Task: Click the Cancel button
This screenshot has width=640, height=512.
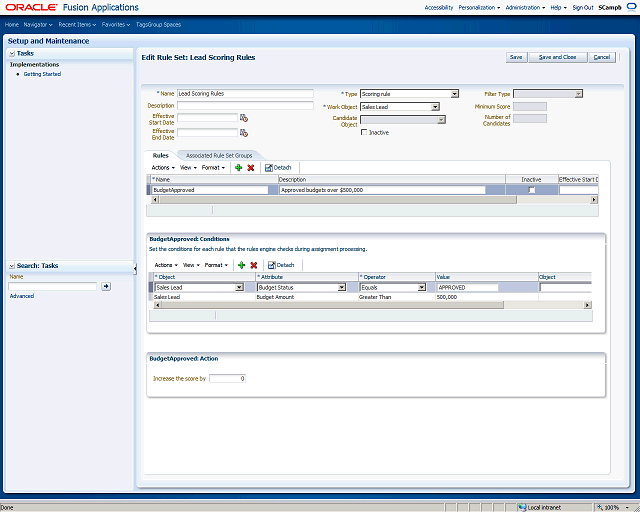Action: pyautogui.click(x=602, y=57)
